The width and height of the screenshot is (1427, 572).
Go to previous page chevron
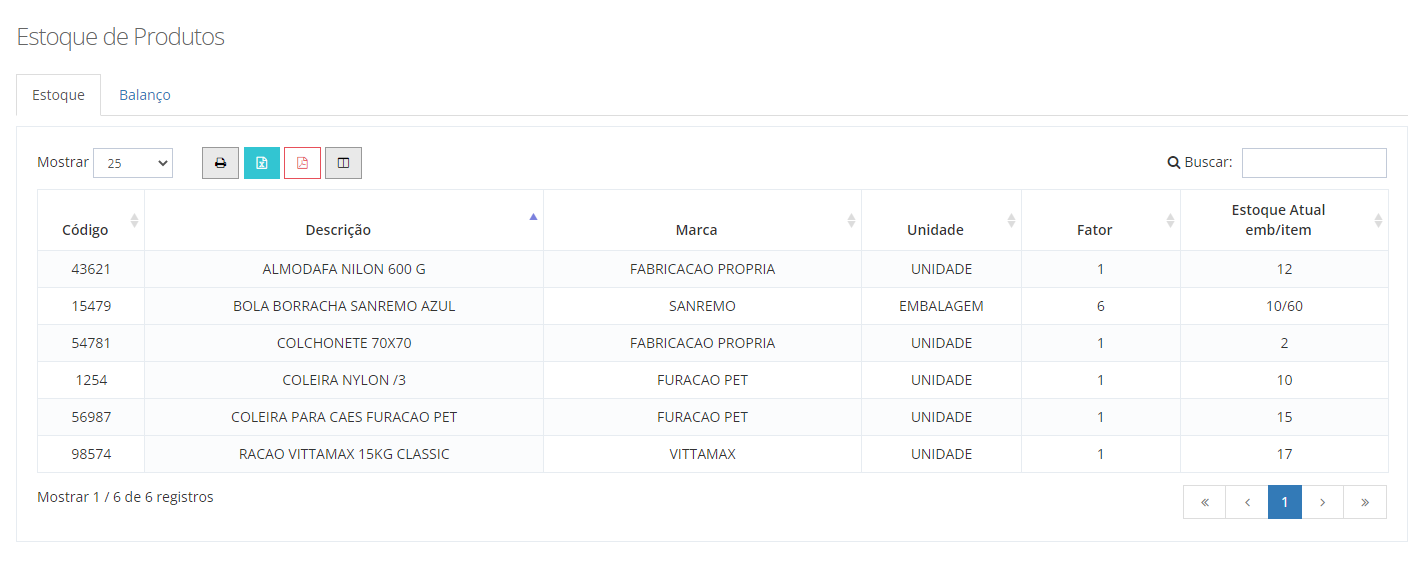1247,502
